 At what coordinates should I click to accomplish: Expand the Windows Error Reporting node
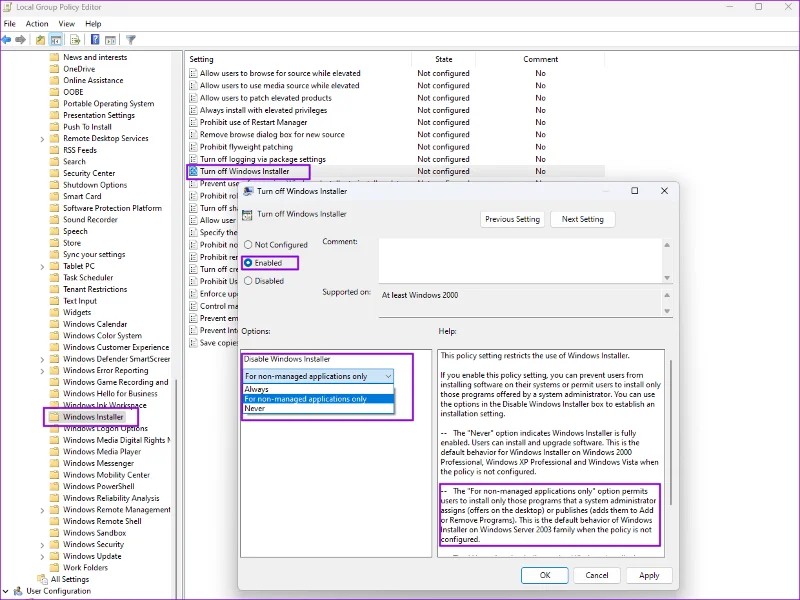pos(42,371)
